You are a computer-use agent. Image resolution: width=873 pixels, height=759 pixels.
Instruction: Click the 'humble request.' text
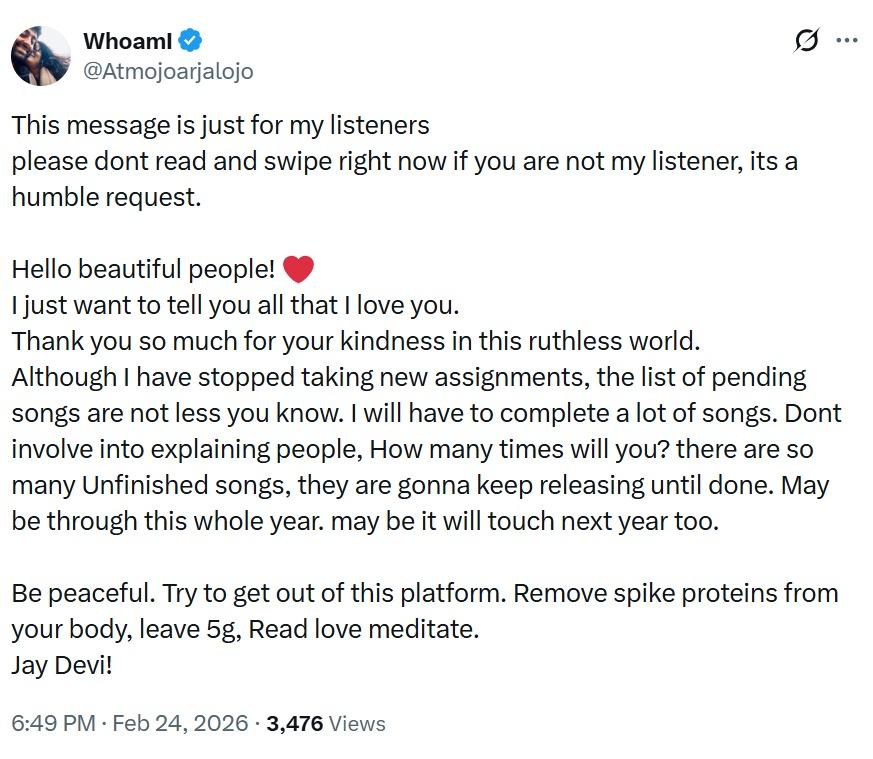(x=106, y=197)
